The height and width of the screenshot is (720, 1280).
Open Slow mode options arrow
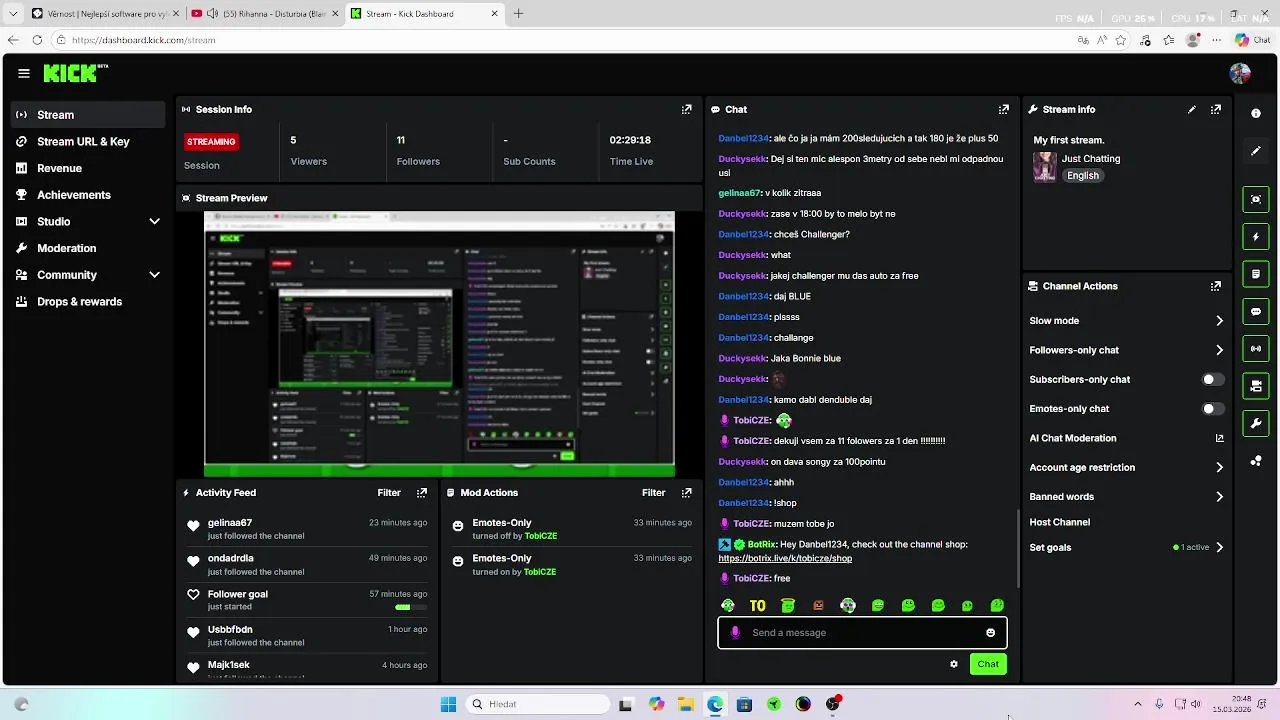coord(1219,321)
